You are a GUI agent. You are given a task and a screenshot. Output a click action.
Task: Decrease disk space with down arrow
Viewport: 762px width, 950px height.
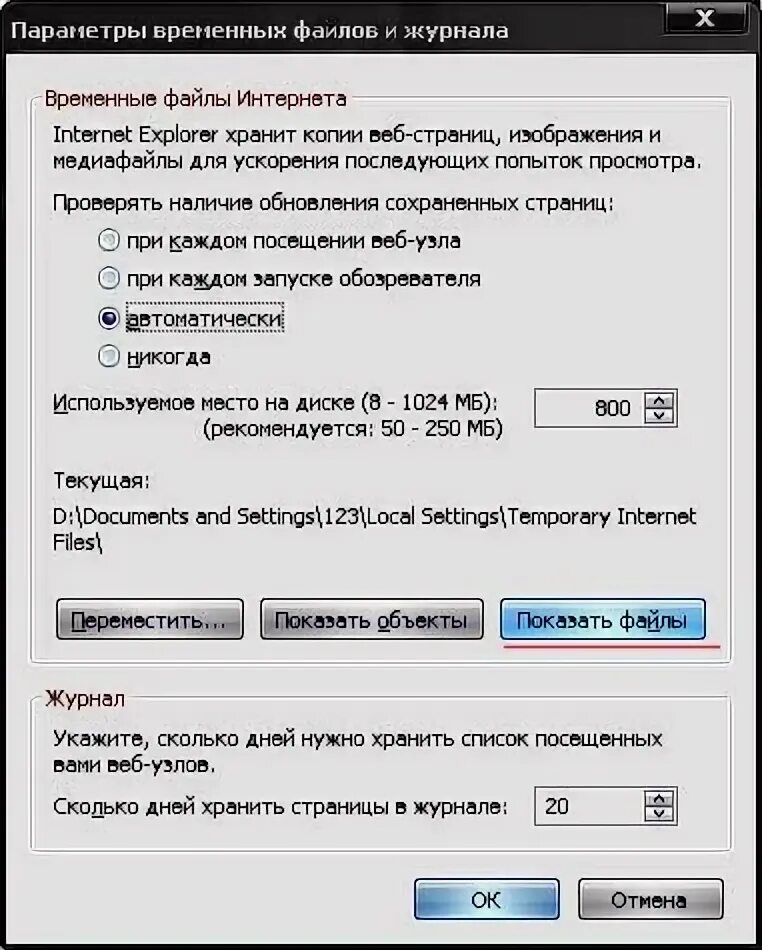(659, 416)
